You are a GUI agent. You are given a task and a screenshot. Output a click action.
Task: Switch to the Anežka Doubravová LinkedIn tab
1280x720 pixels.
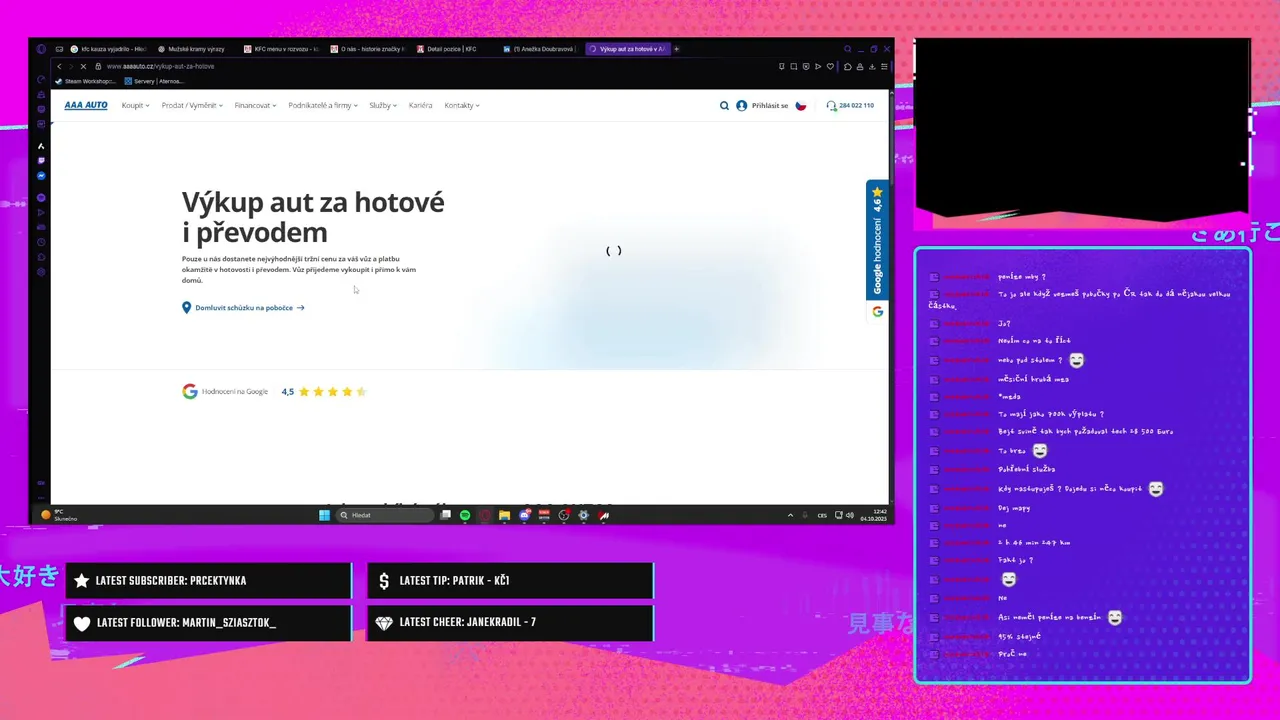pyautogui.click(x=539, y=49)
